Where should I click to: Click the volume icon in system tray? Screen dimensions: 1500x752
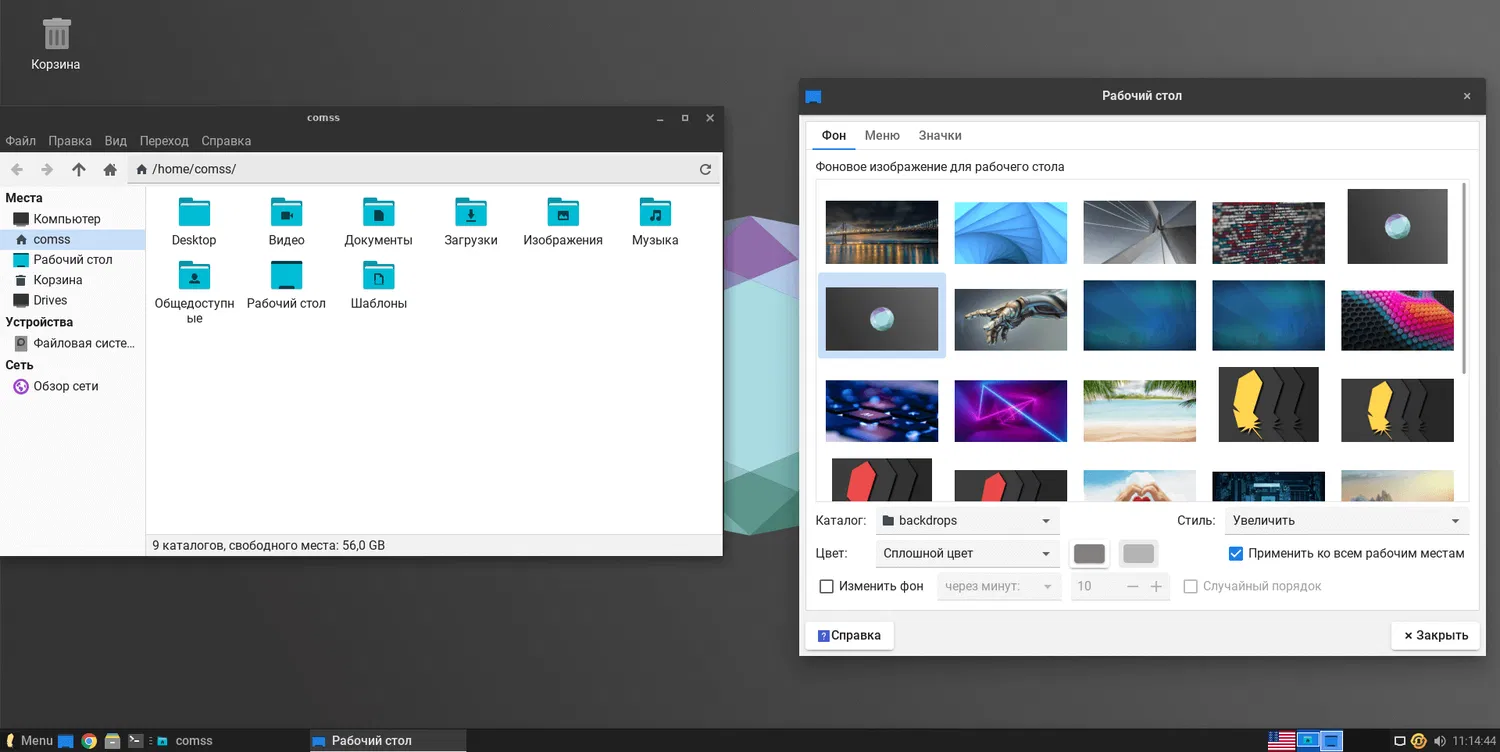pyautogui.click(x=1439, y=741)
